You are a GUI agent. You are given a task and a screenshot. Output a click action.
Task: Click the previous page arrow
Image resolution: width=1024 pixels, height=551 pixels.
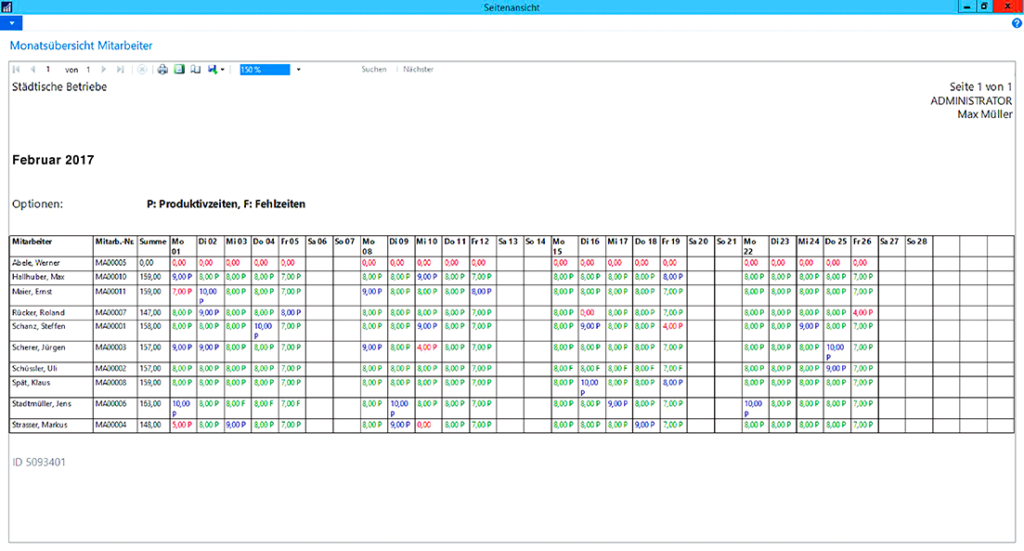pyautogui.click(x=32, y=70)
